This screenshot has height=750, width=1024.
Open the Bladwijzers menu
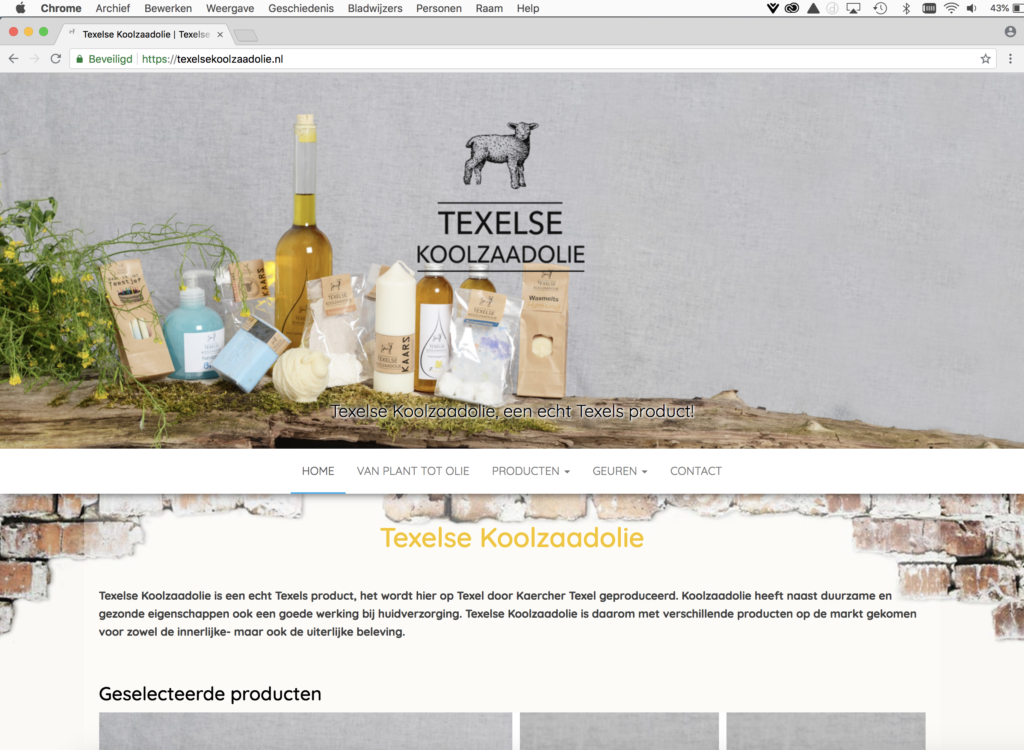(x=375, y=8)
